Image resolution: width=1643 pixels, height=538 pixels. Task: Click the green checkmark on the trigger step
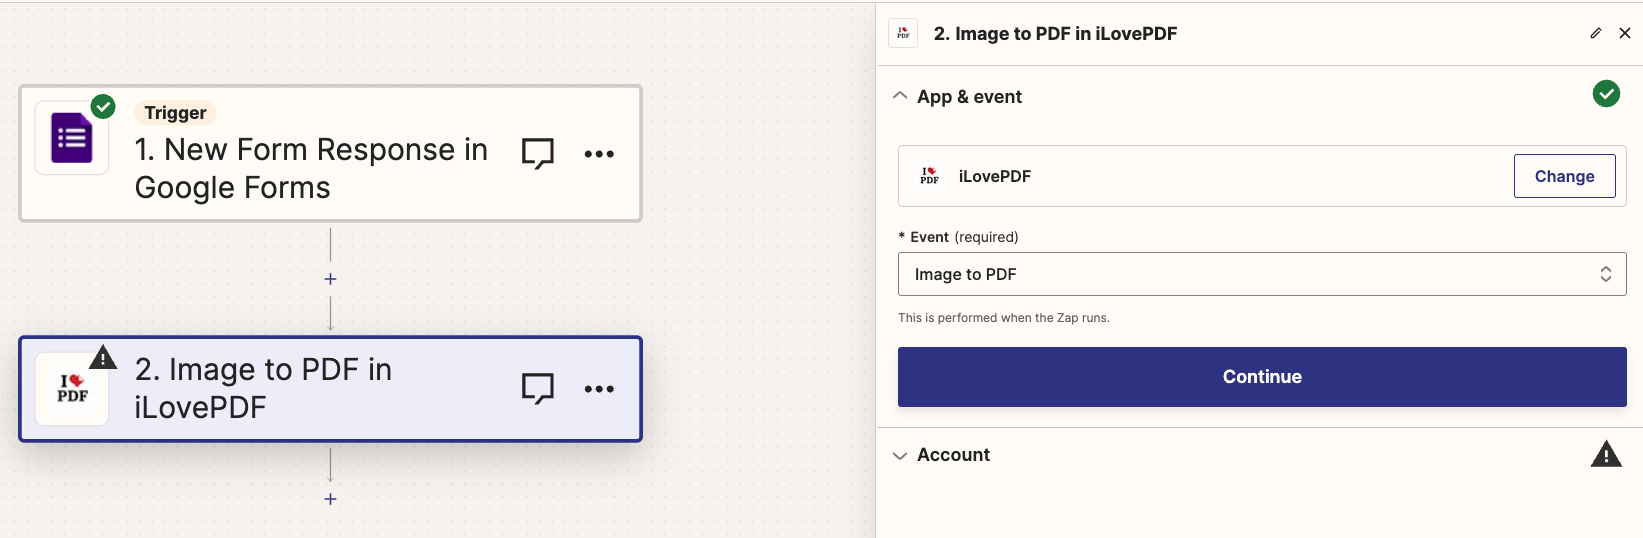103,106
